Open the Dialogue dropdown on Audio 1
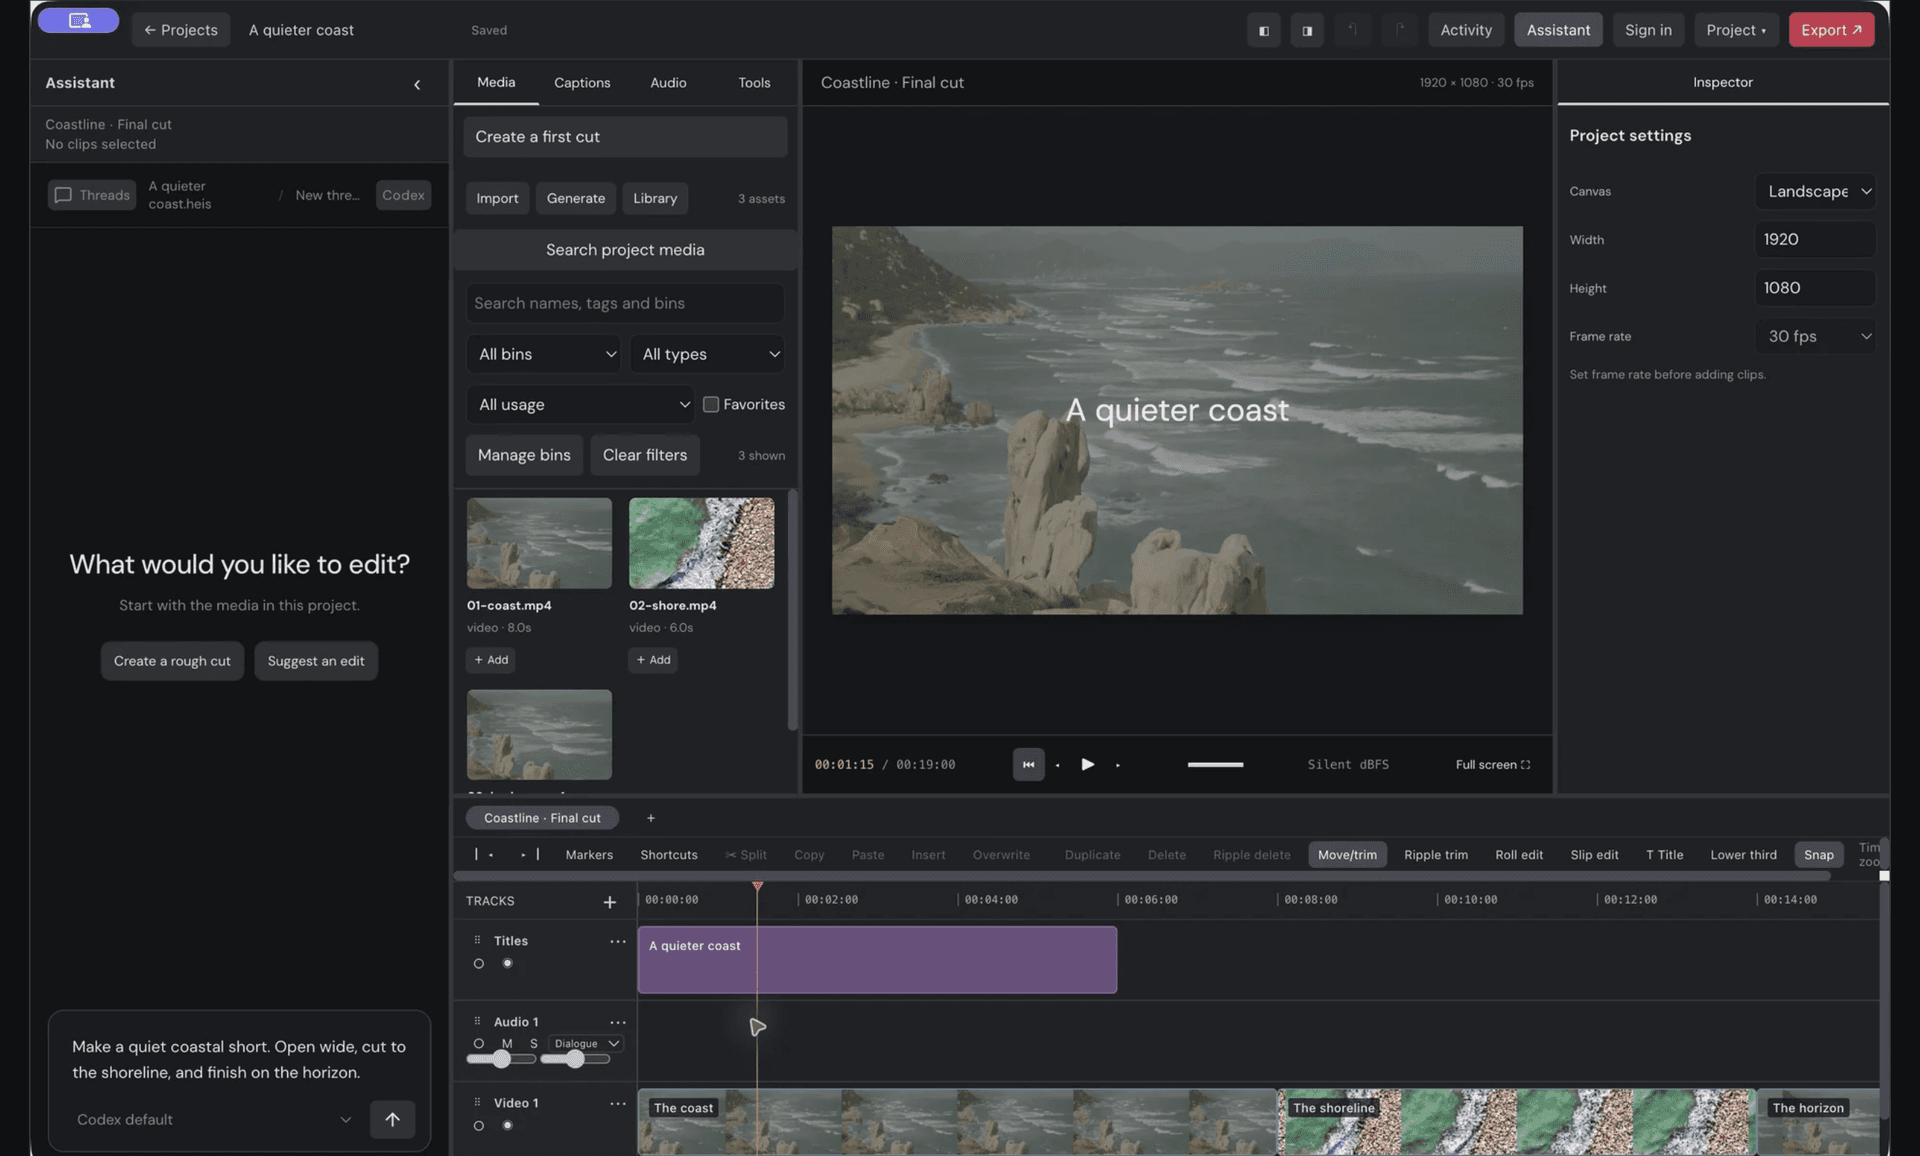 tap(586, 1044)
